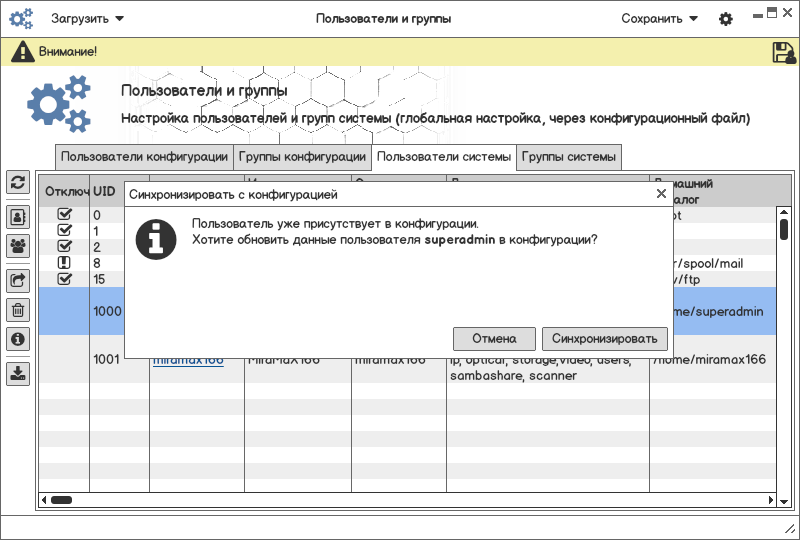Click the user group icon in sidebar

(x=18, y=246)
